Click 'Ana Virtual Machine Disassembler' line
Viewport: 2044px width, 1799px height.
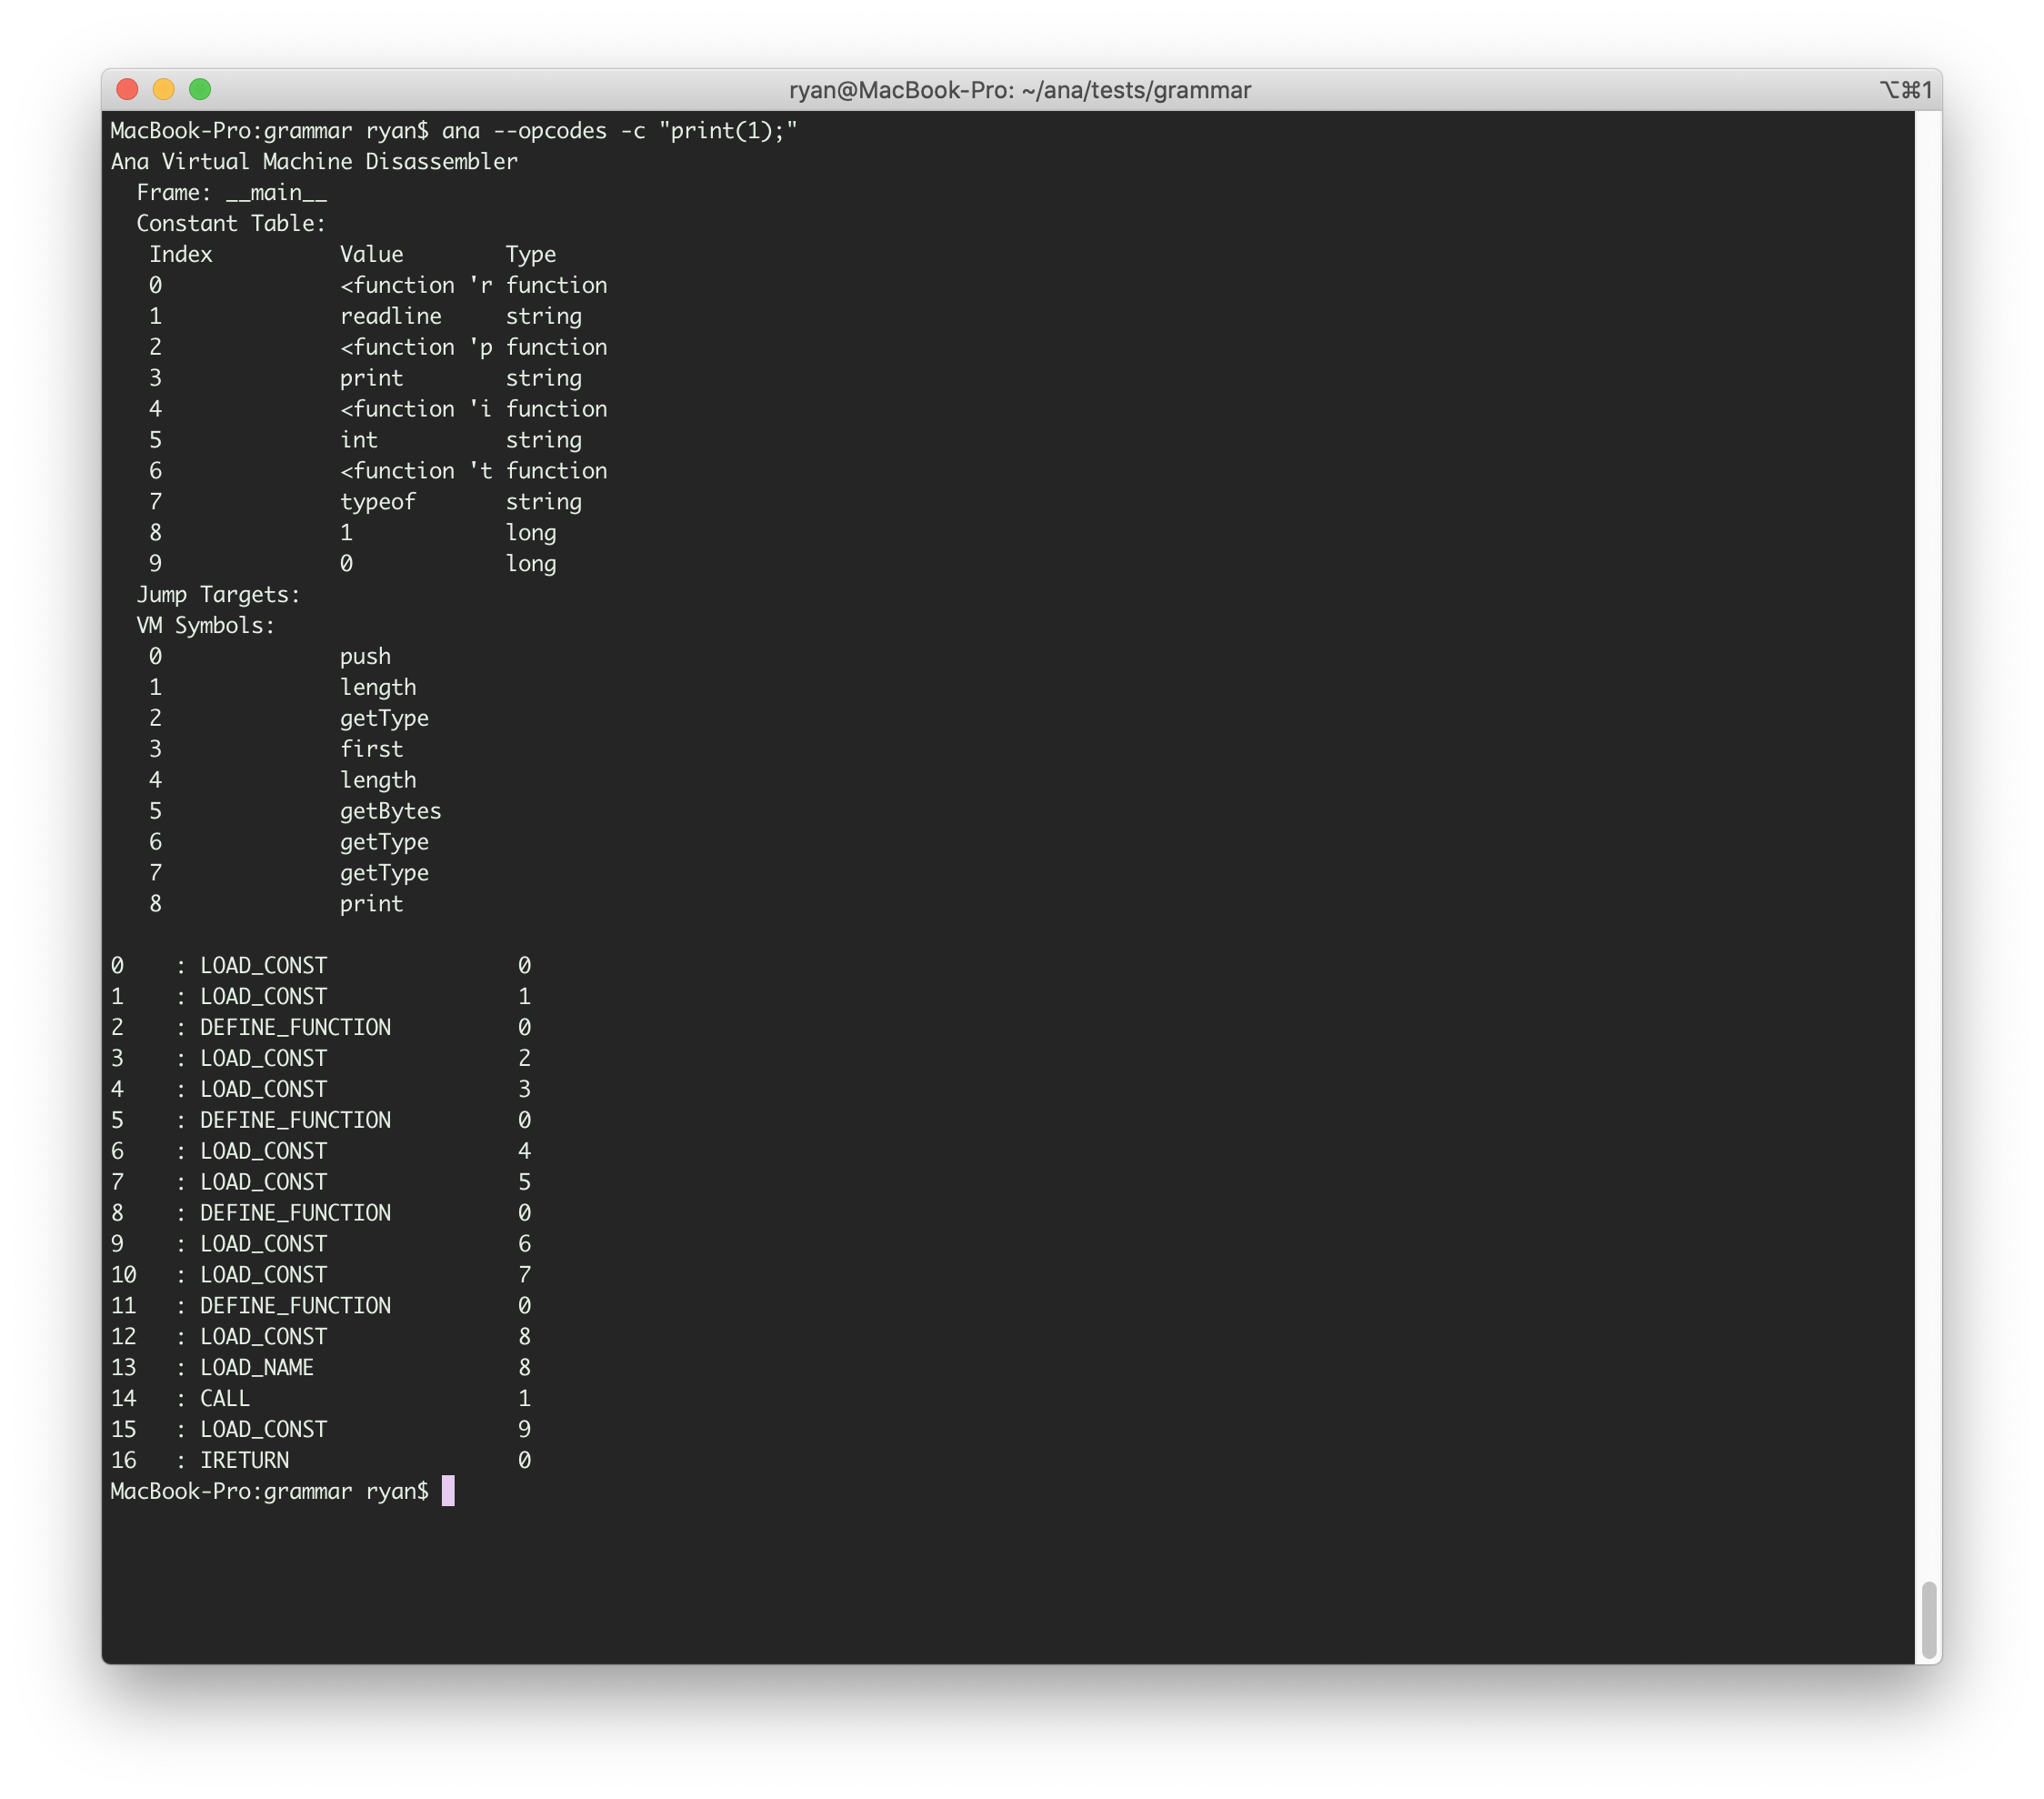pos(314,162)
